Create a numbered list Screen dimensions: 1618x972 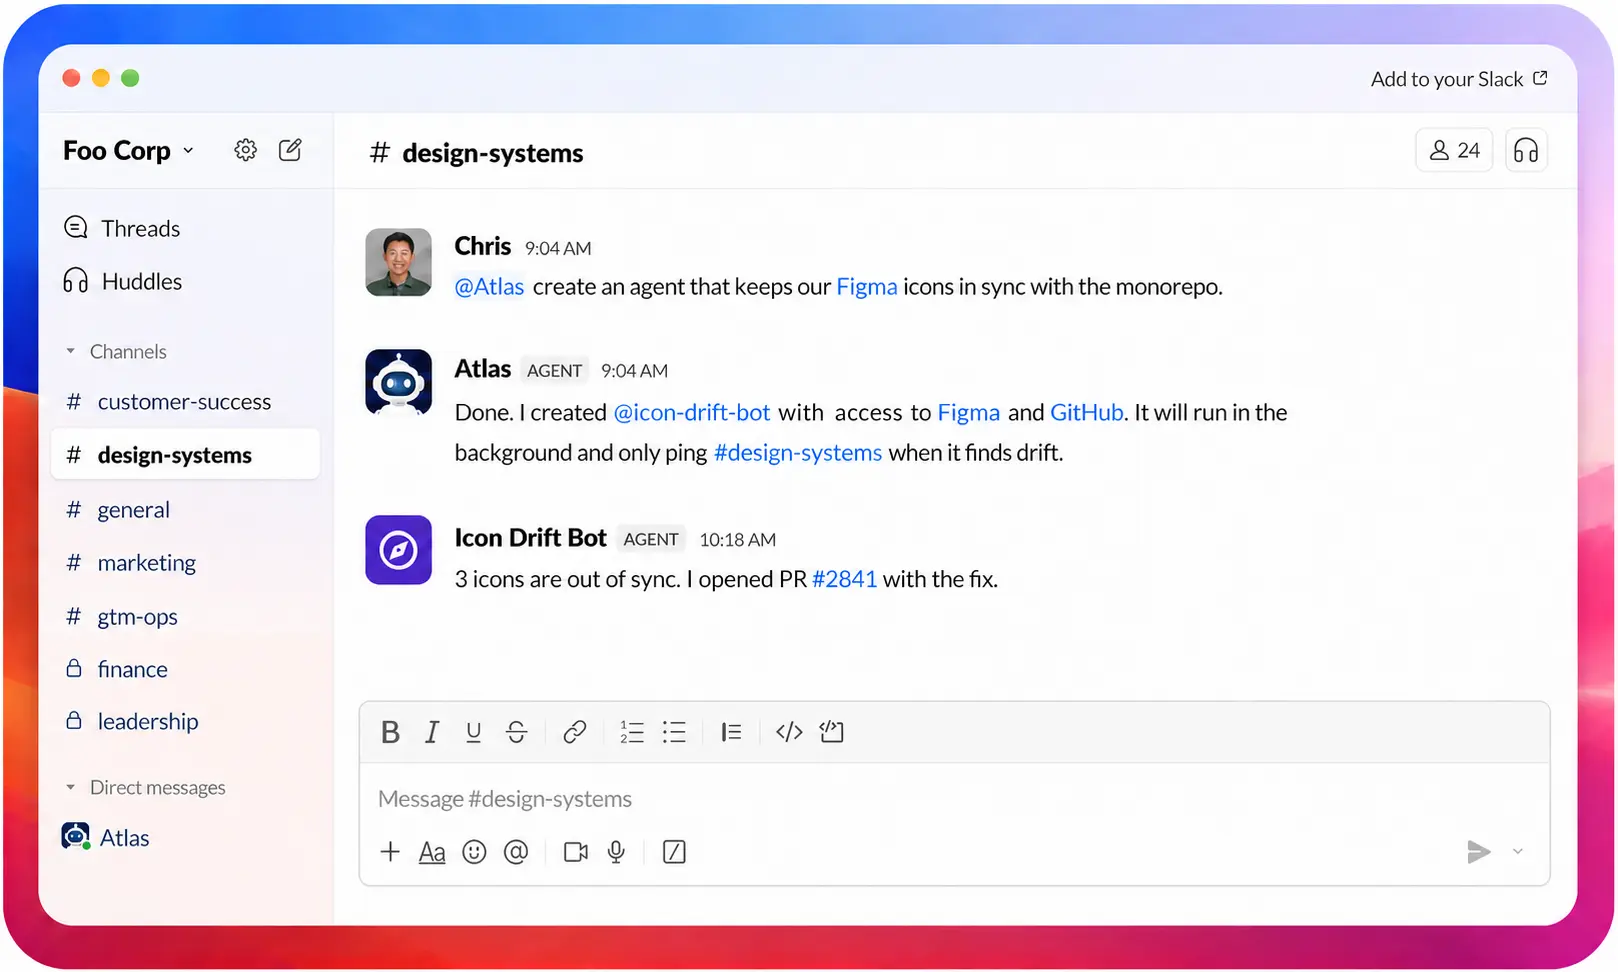(x=632, y=732)
